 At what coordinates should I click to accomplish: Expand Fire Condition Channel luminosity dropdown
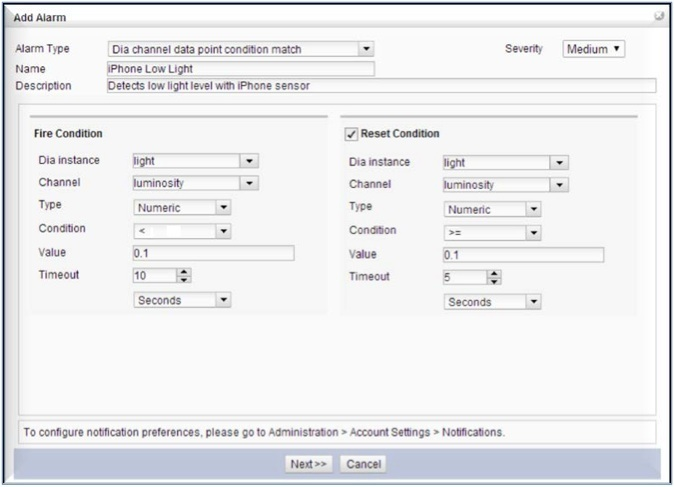pos(249,184)
